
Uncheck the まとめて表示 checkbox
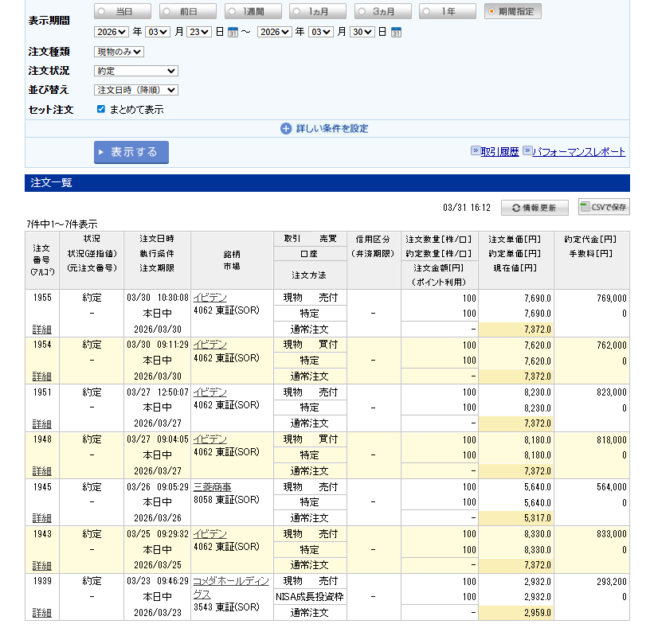(101, 109)
